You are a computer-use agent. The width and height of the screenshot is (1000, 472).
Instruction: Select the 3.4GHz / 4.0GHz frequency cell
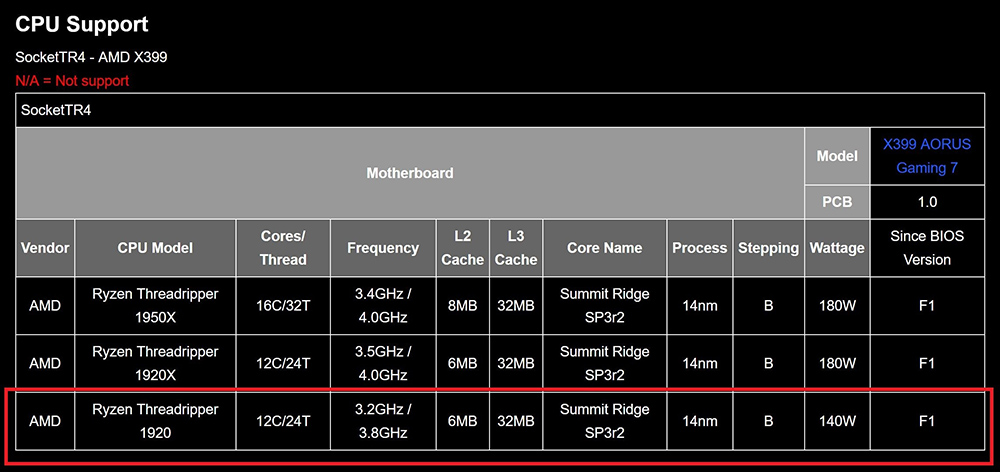coord(383,306)
